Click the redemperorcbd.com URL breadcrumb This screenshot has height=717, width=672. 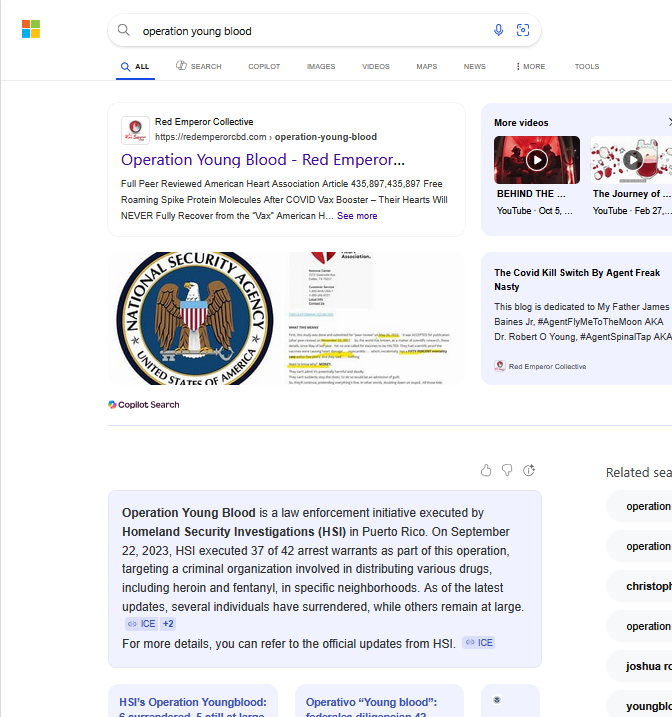[266, 137]
